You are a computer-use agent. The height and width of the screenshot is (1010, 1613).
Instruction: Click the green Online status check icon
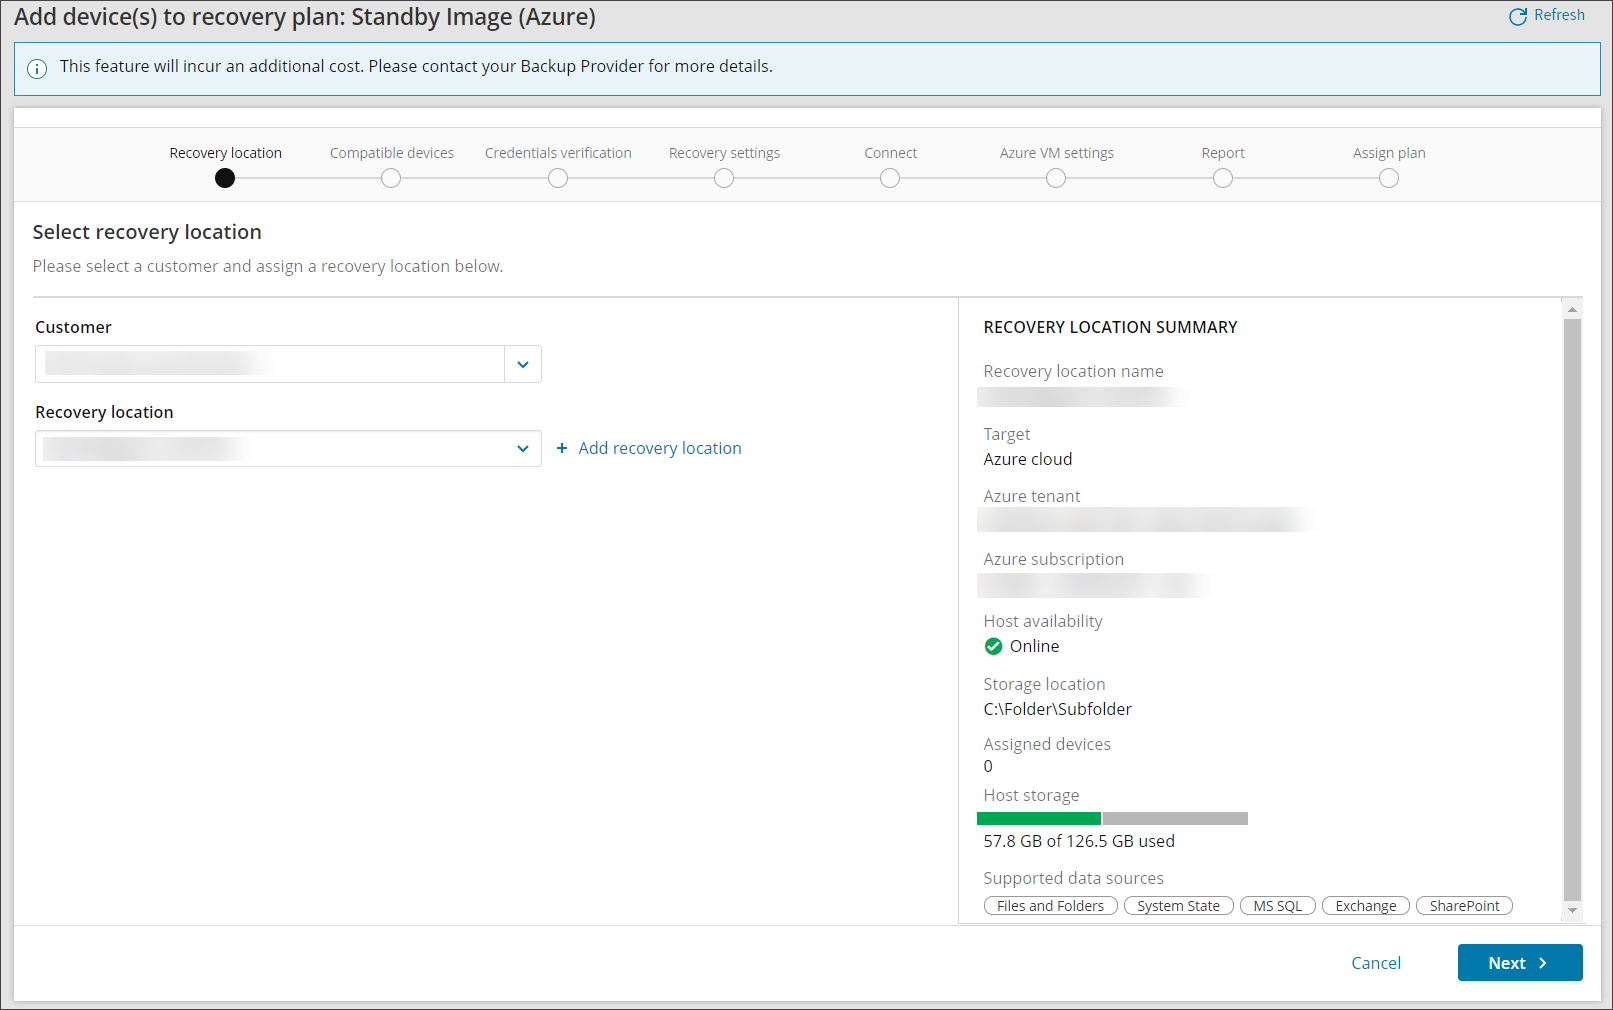(993, 646)
